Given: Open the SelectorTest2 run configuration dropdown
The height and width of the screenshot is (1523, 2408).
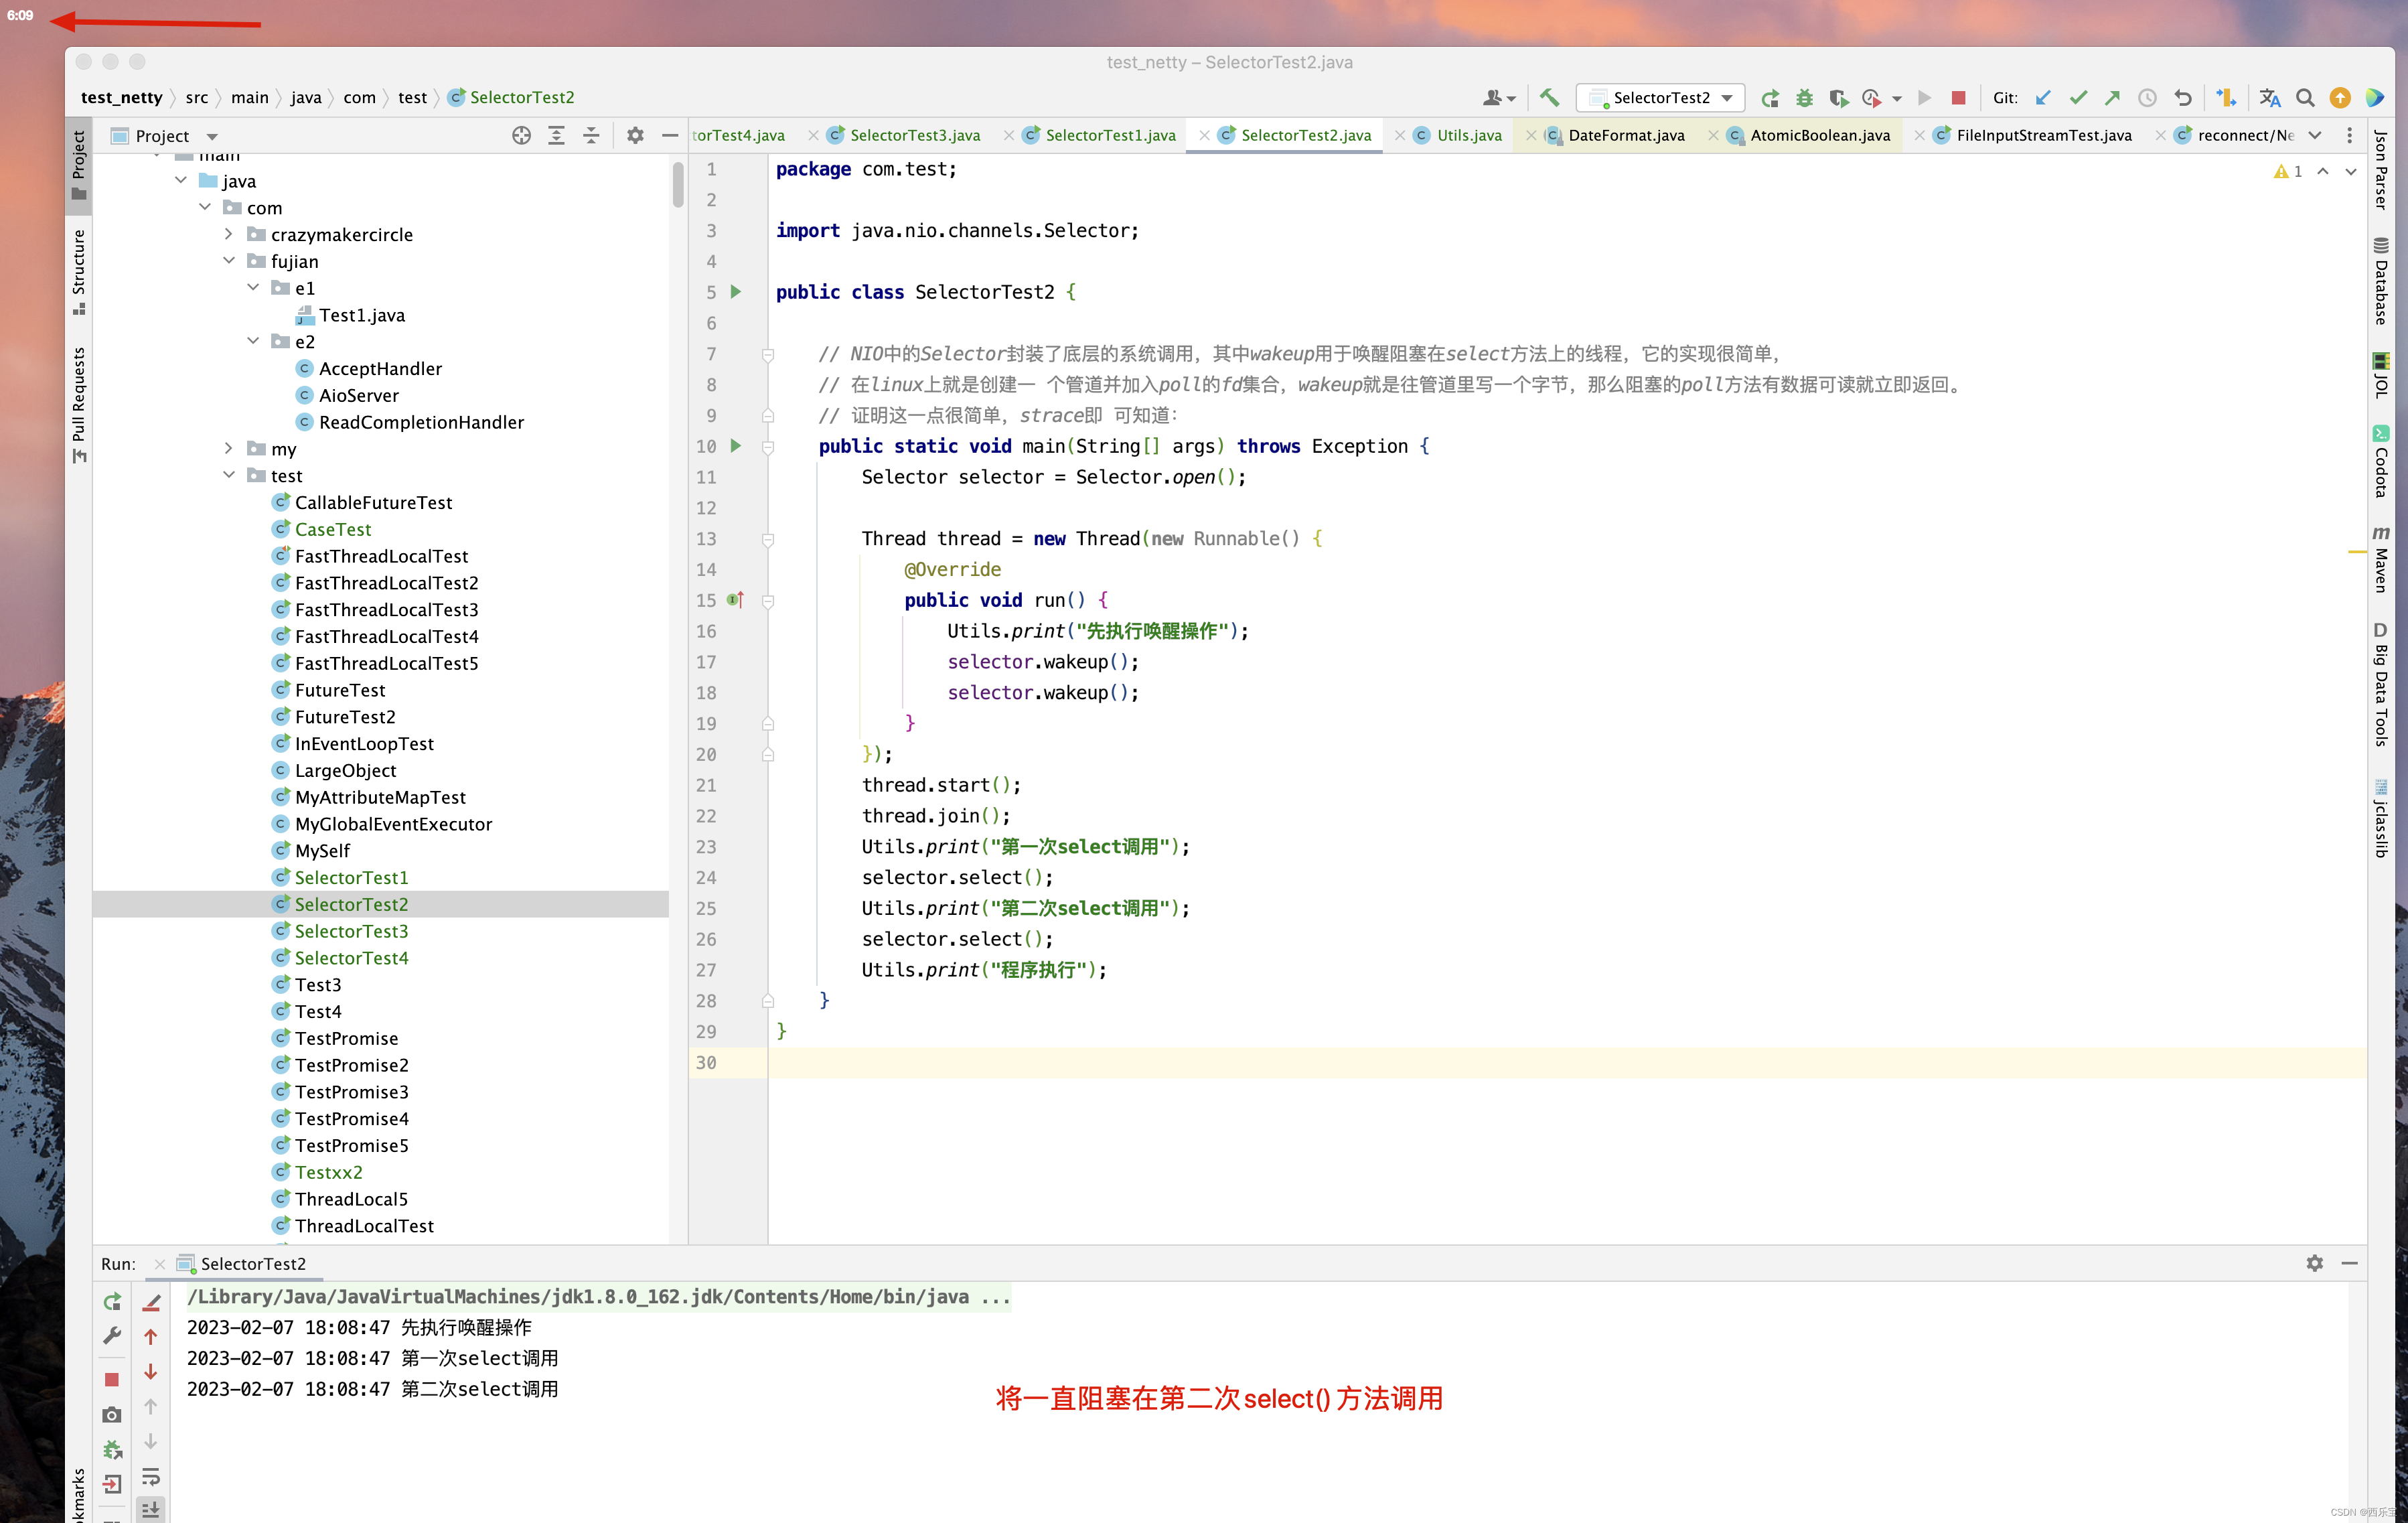Looking at the screenshot, I should click(1661, 97).
